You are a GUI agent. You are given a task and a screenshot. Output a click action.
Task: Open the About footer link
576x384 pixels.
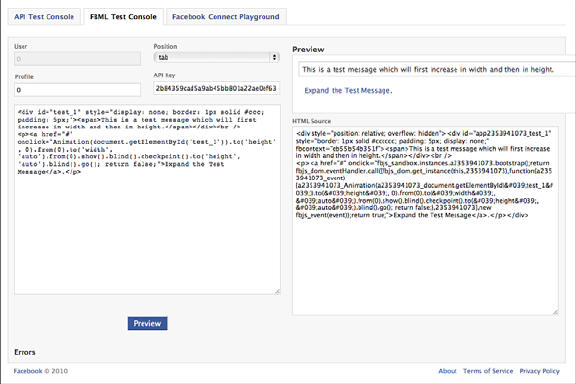(447, 371)
